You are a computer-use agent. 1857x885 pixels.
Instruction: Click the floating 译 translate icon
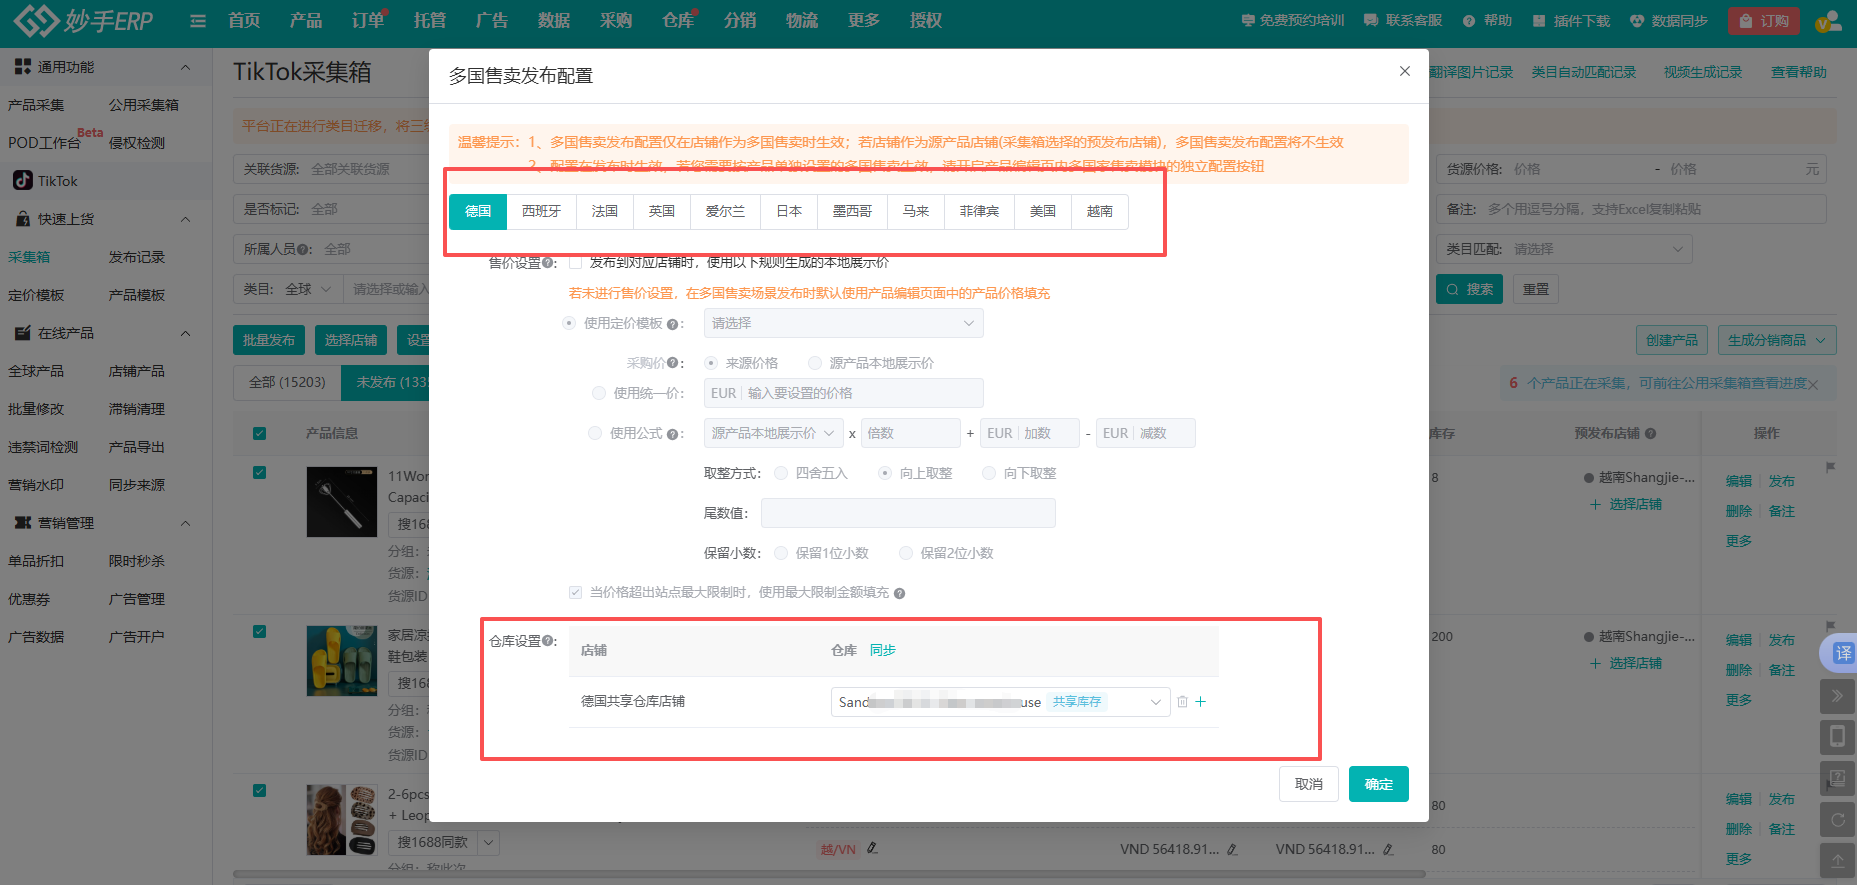[x=1842, y=653]
